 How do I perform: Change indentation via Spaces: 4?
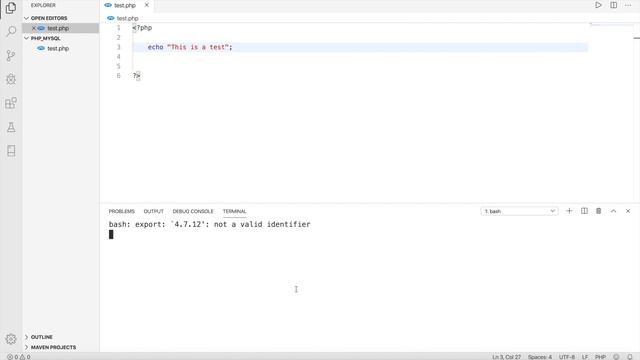click(x=540, y=357)
